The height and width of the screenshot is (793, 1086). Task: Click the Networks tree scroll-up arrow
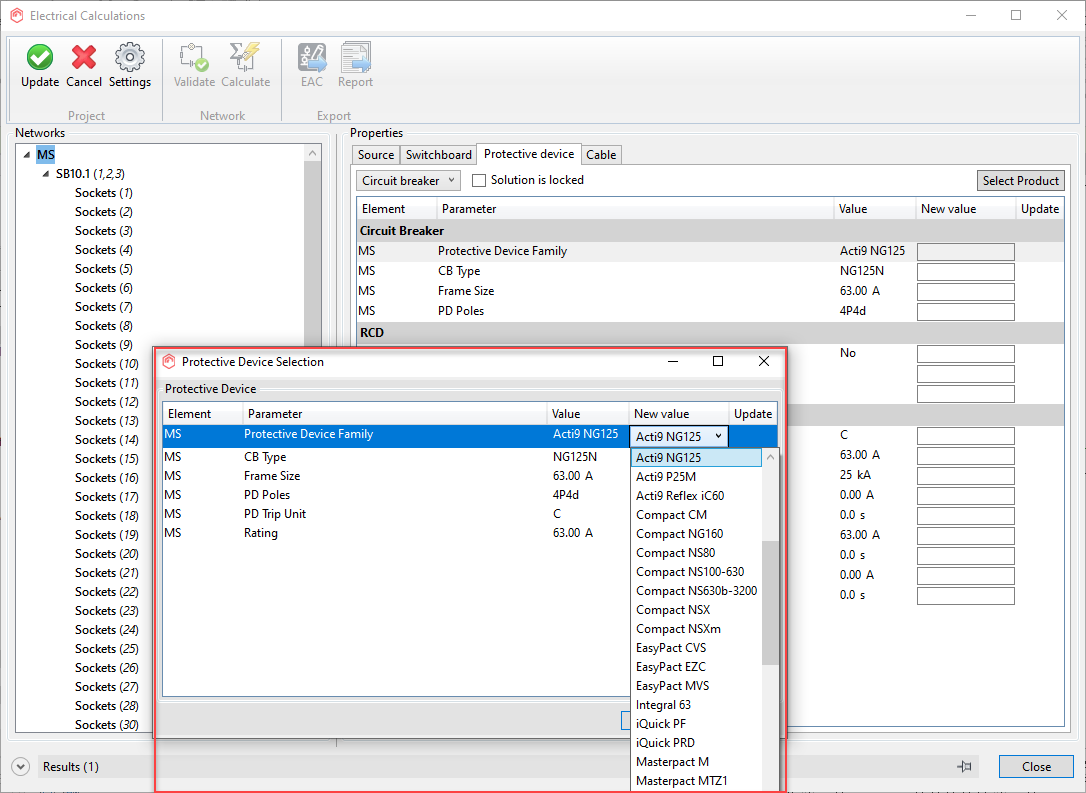pyautogui.click(x=312, y=154)
